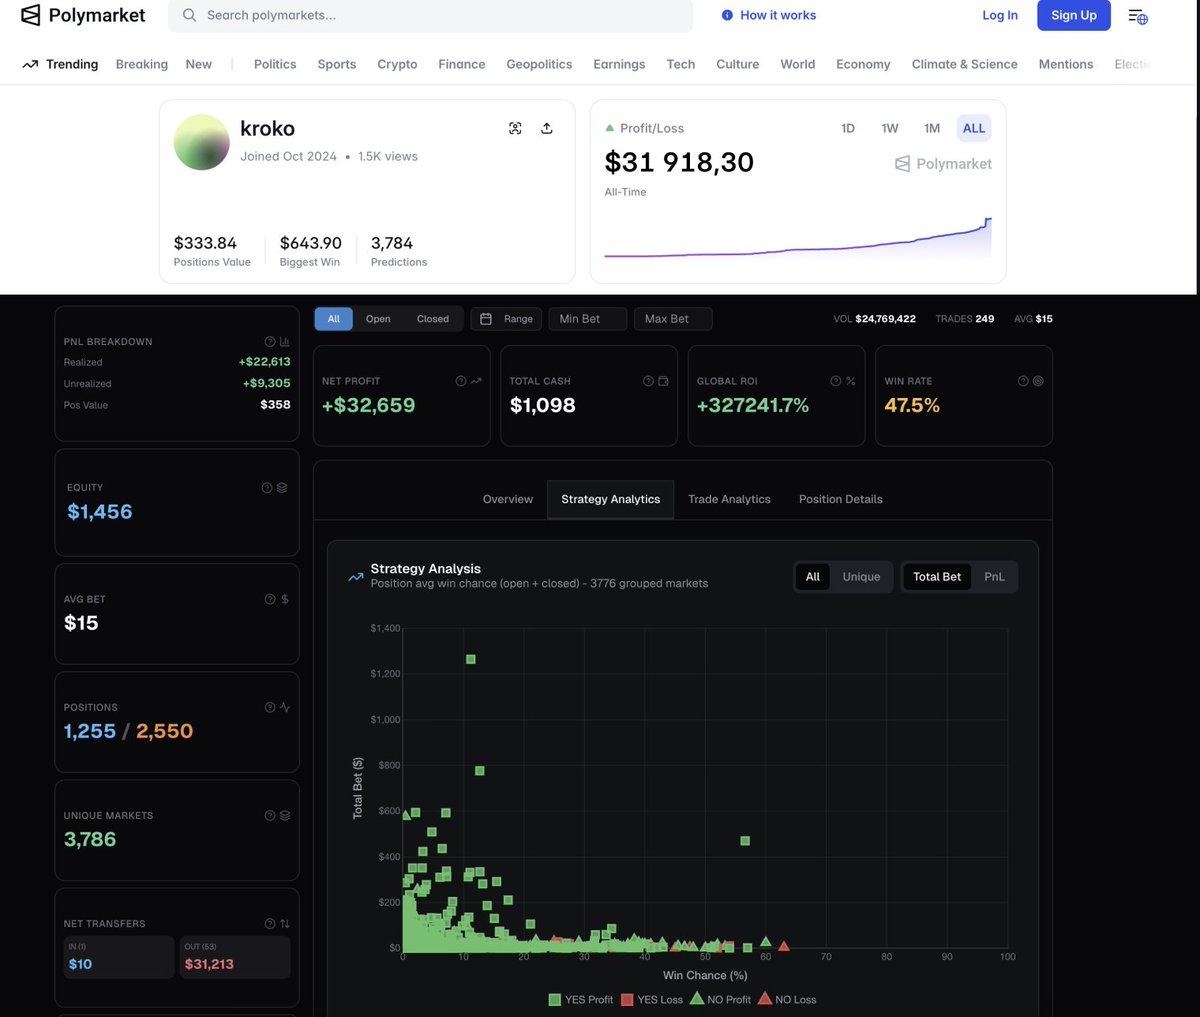Open the Climate & Science category
The height and width of the screenshot is (1017, 1200).
pos(965,64)
